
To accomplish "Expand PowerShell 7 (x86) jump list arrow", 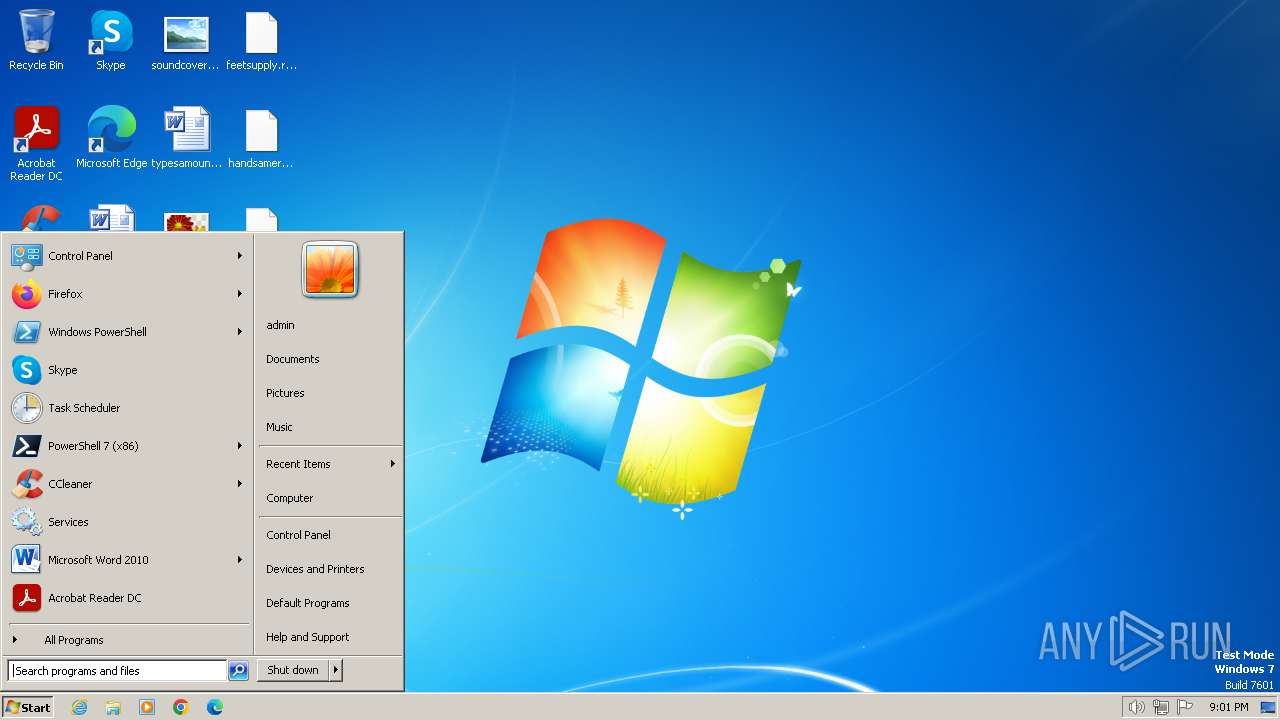I will click(x=240, y=446).
